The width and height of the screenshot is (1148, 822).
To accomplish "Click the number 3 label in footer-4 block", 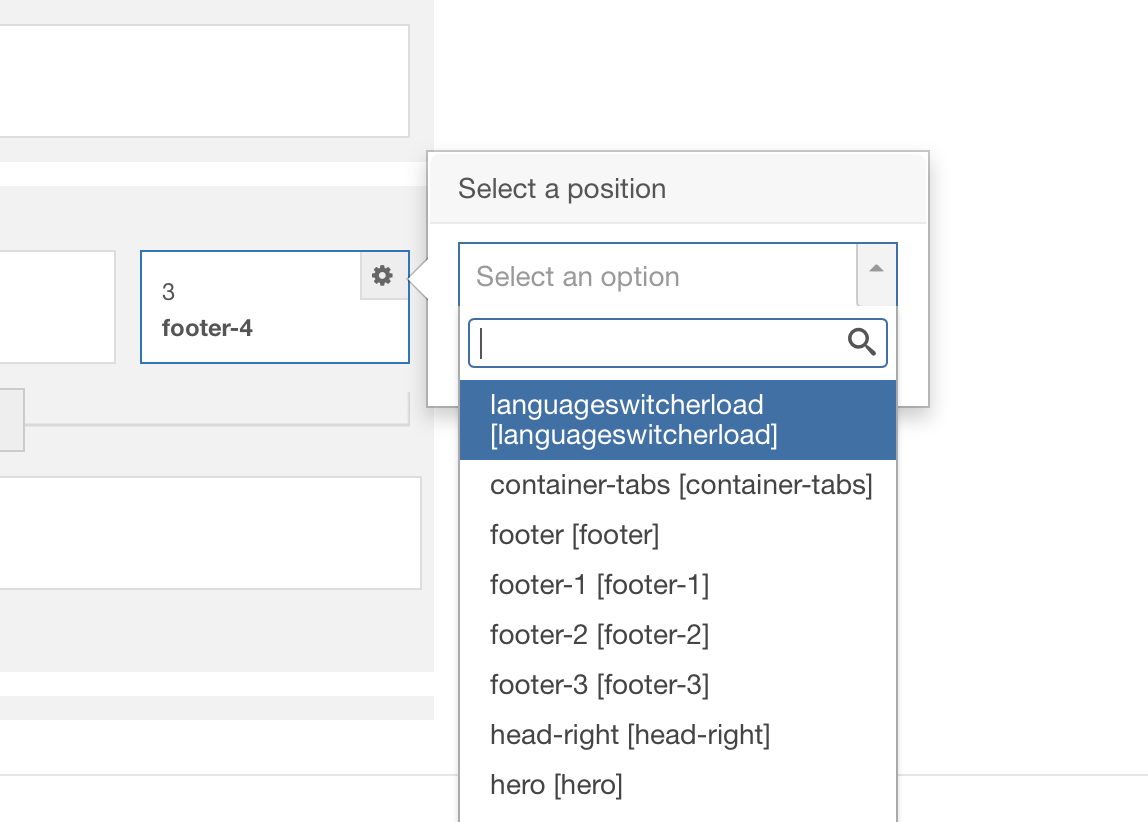I will [168, 292].
